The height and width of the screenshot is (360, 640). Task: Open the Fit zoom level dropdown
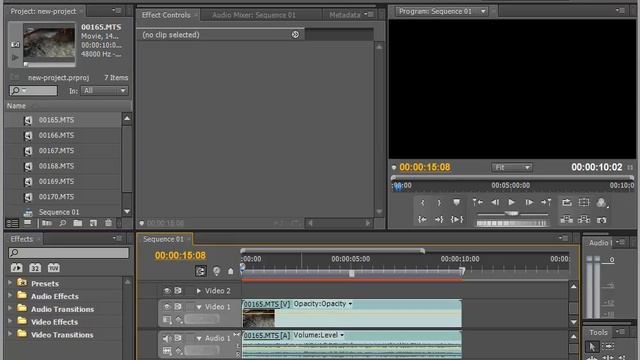pyautogui.click(x=511, y=167)
